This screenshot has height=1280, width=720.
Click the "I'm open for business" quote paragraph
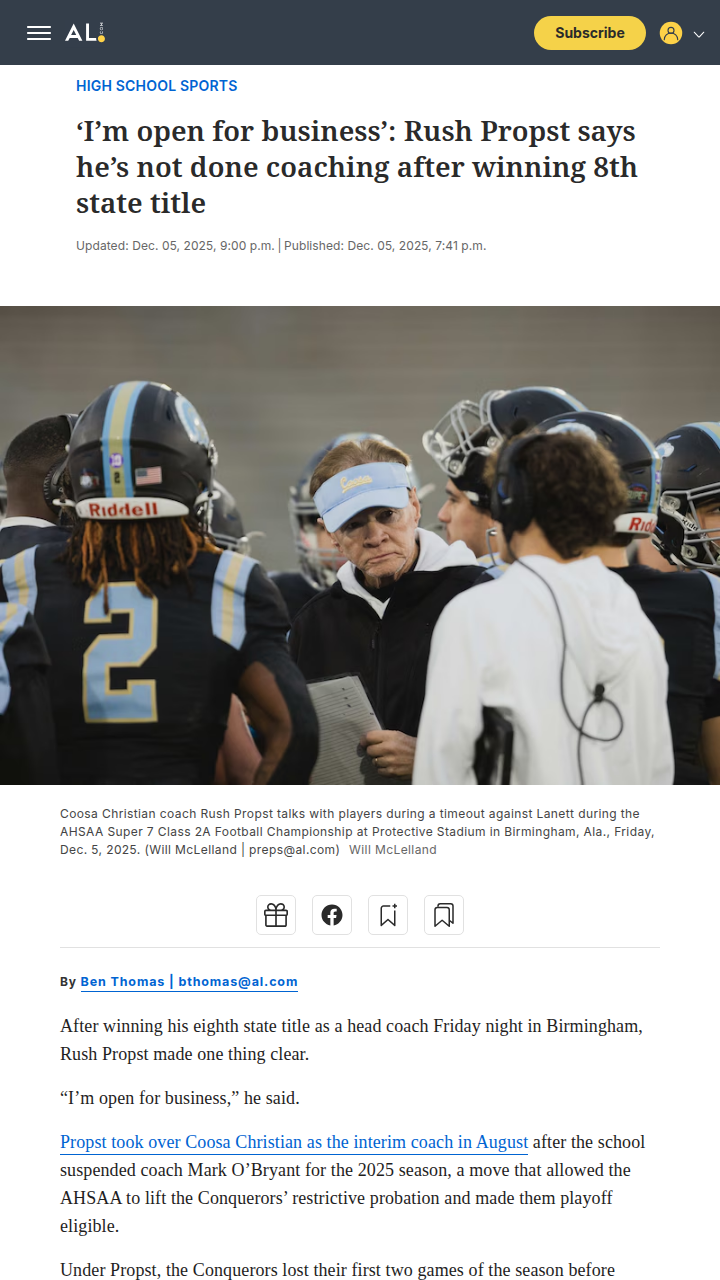pyautogui.click(x=180, y=1098)
